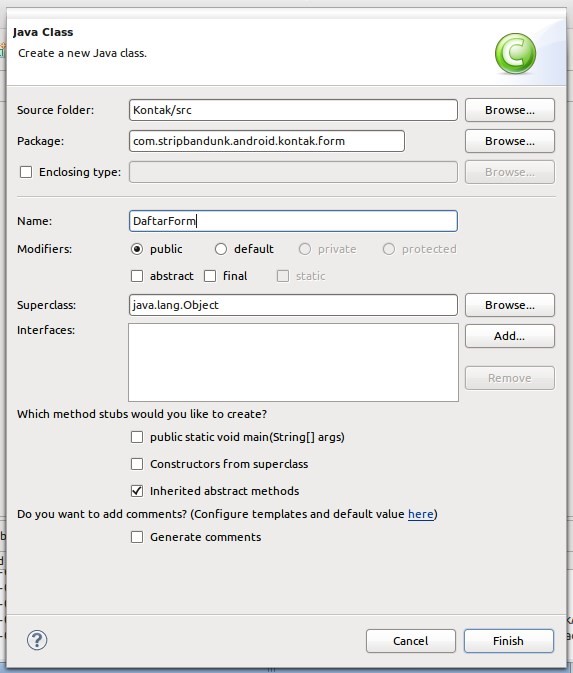This screenshot has height=673, width=573.
Task: Finish creating the Java class
Action: tap(509, 641)
